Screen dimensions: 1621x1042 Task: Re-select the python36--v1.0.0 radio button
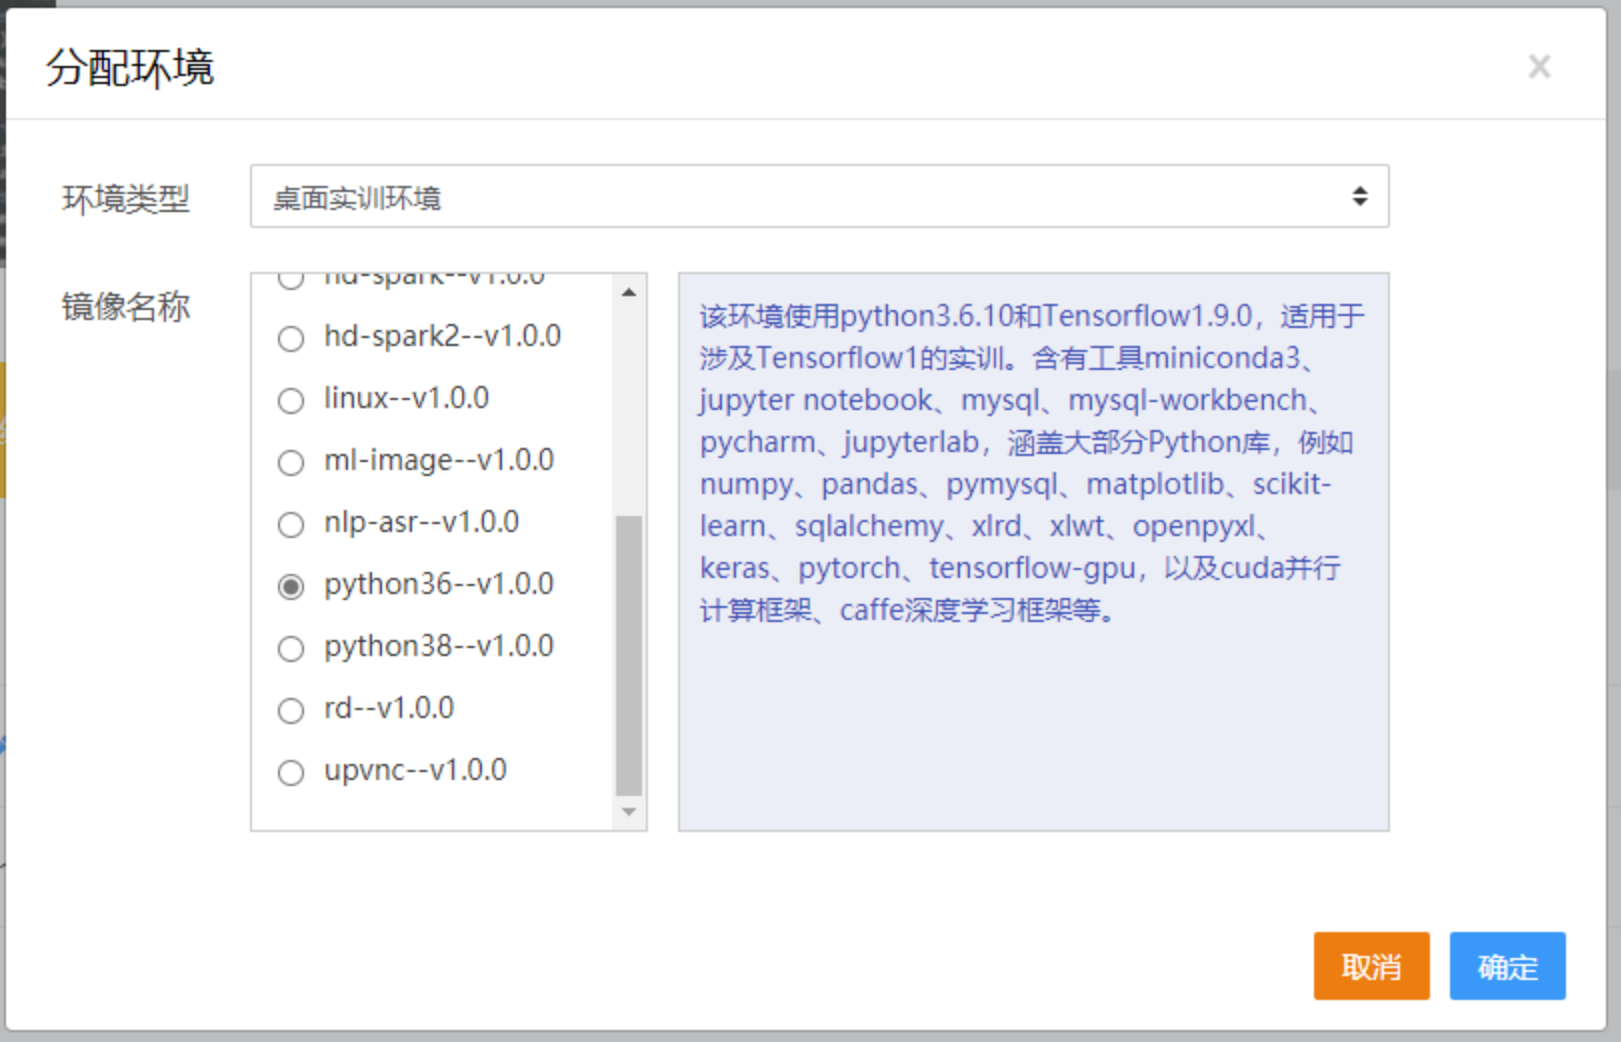pos(291,587)
